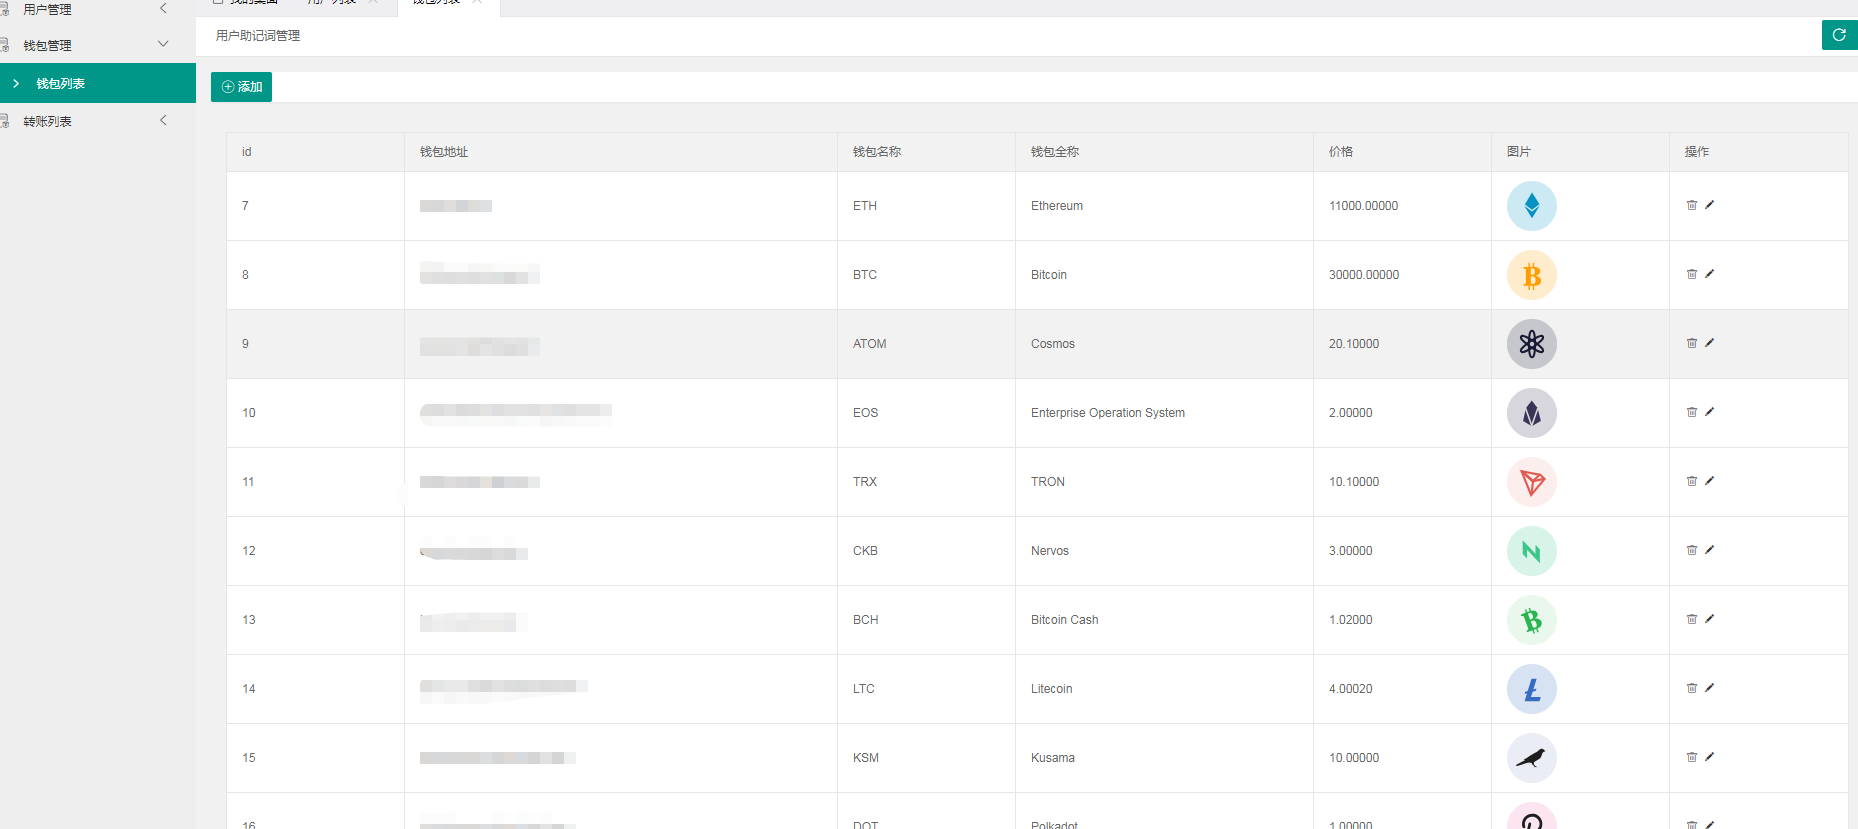Edit the EOS wallet entry
This screenshot has height=829, width=1858.
click(1710, 412)
